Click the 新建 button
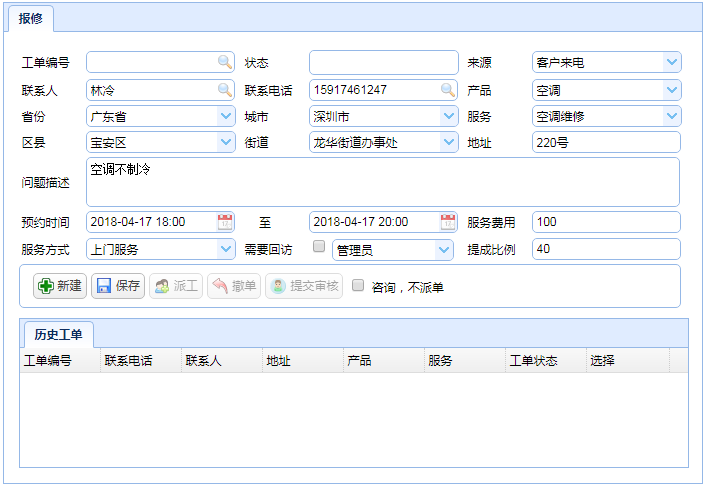706x488 pixels. [x=60, y=286]
